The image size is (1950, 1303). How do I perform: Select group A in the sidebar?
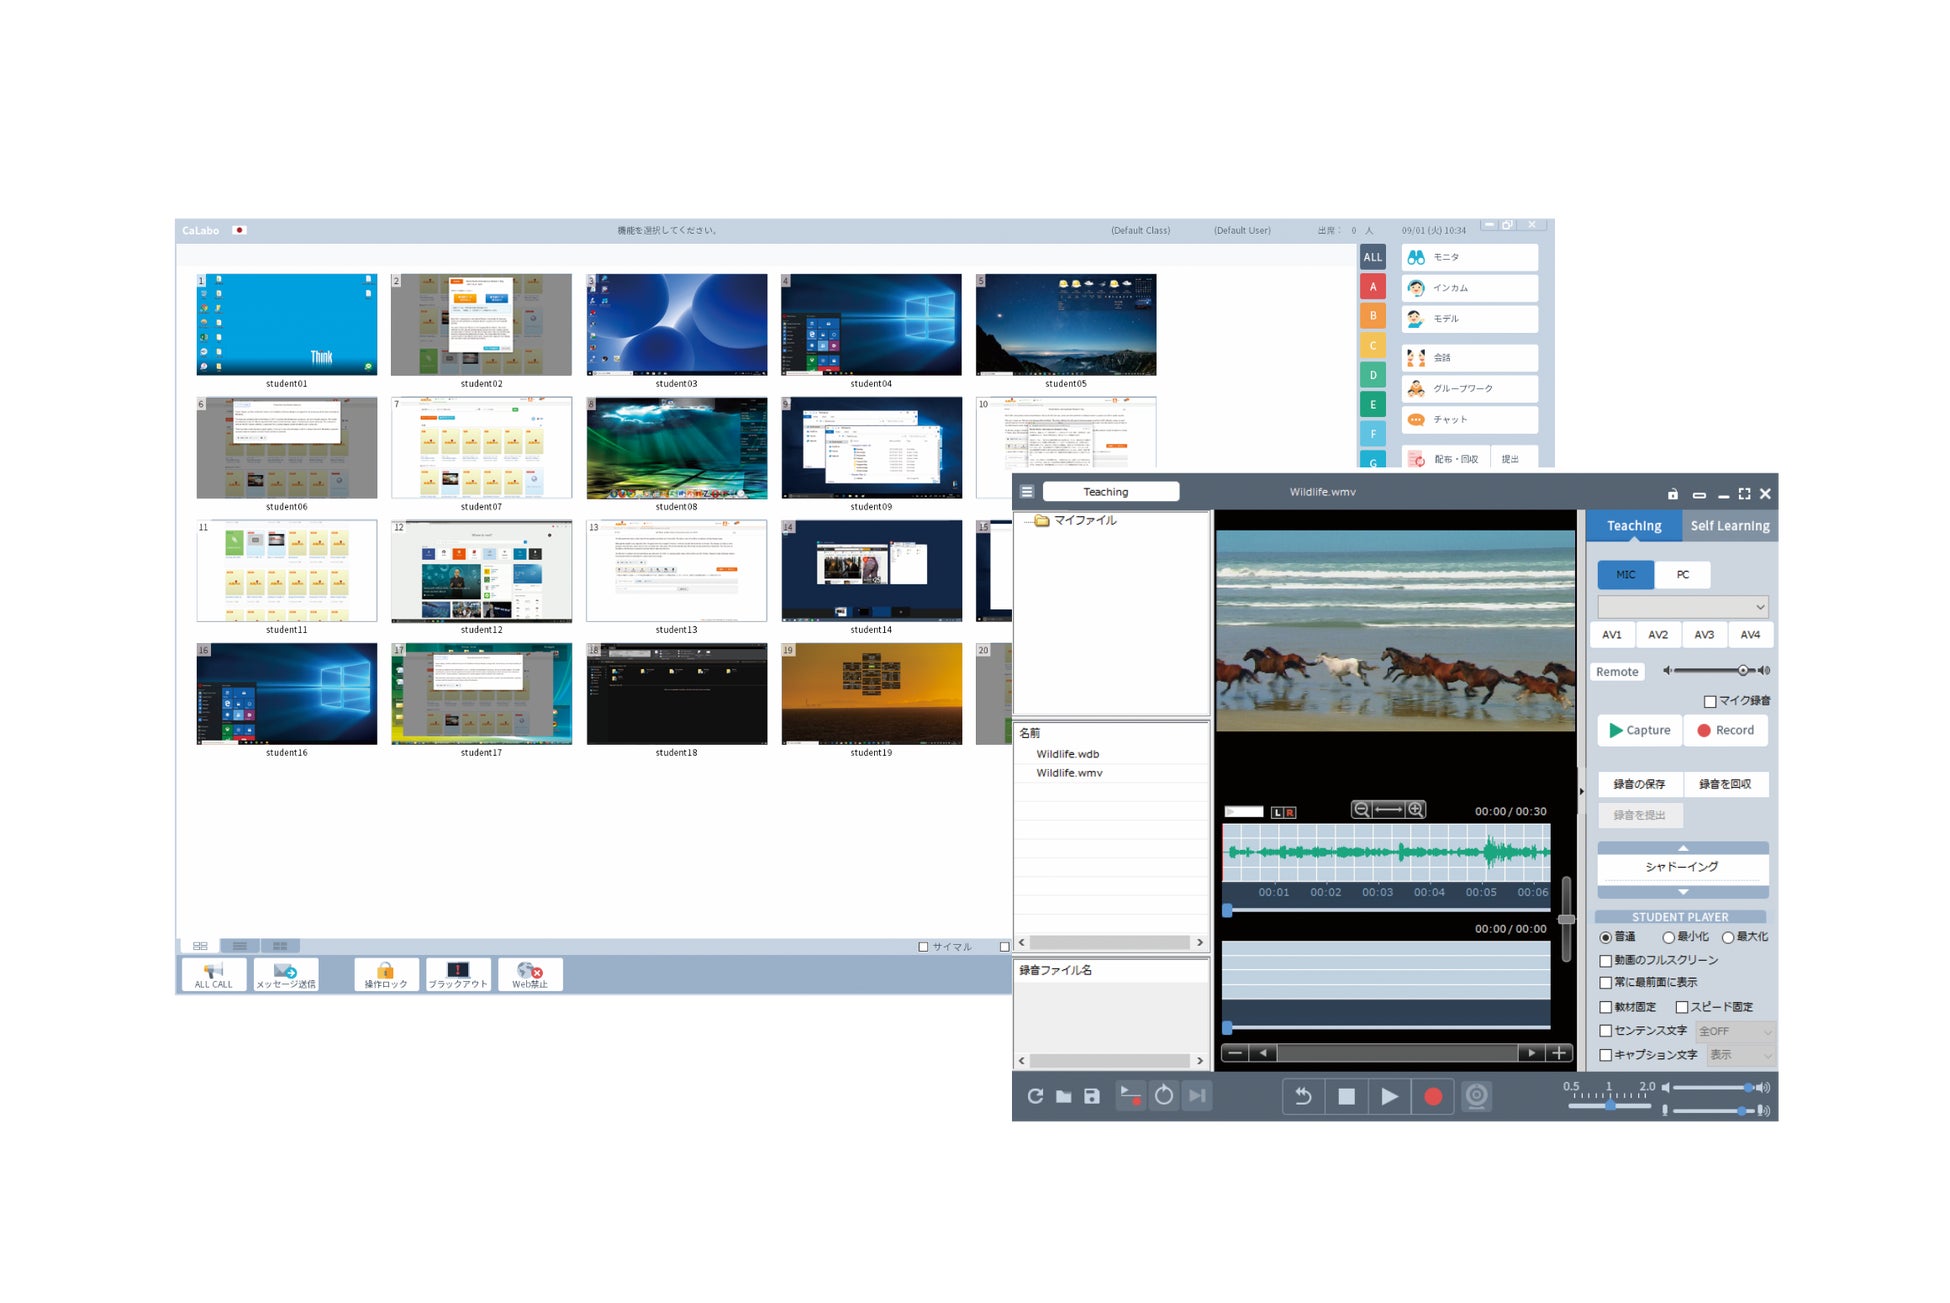coord(1373,287)
